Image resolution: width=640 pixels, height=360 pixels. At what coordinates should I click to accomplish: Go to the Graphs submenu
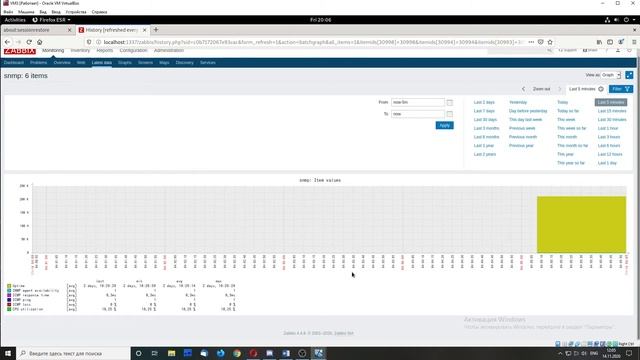click(x=125, y=63)
